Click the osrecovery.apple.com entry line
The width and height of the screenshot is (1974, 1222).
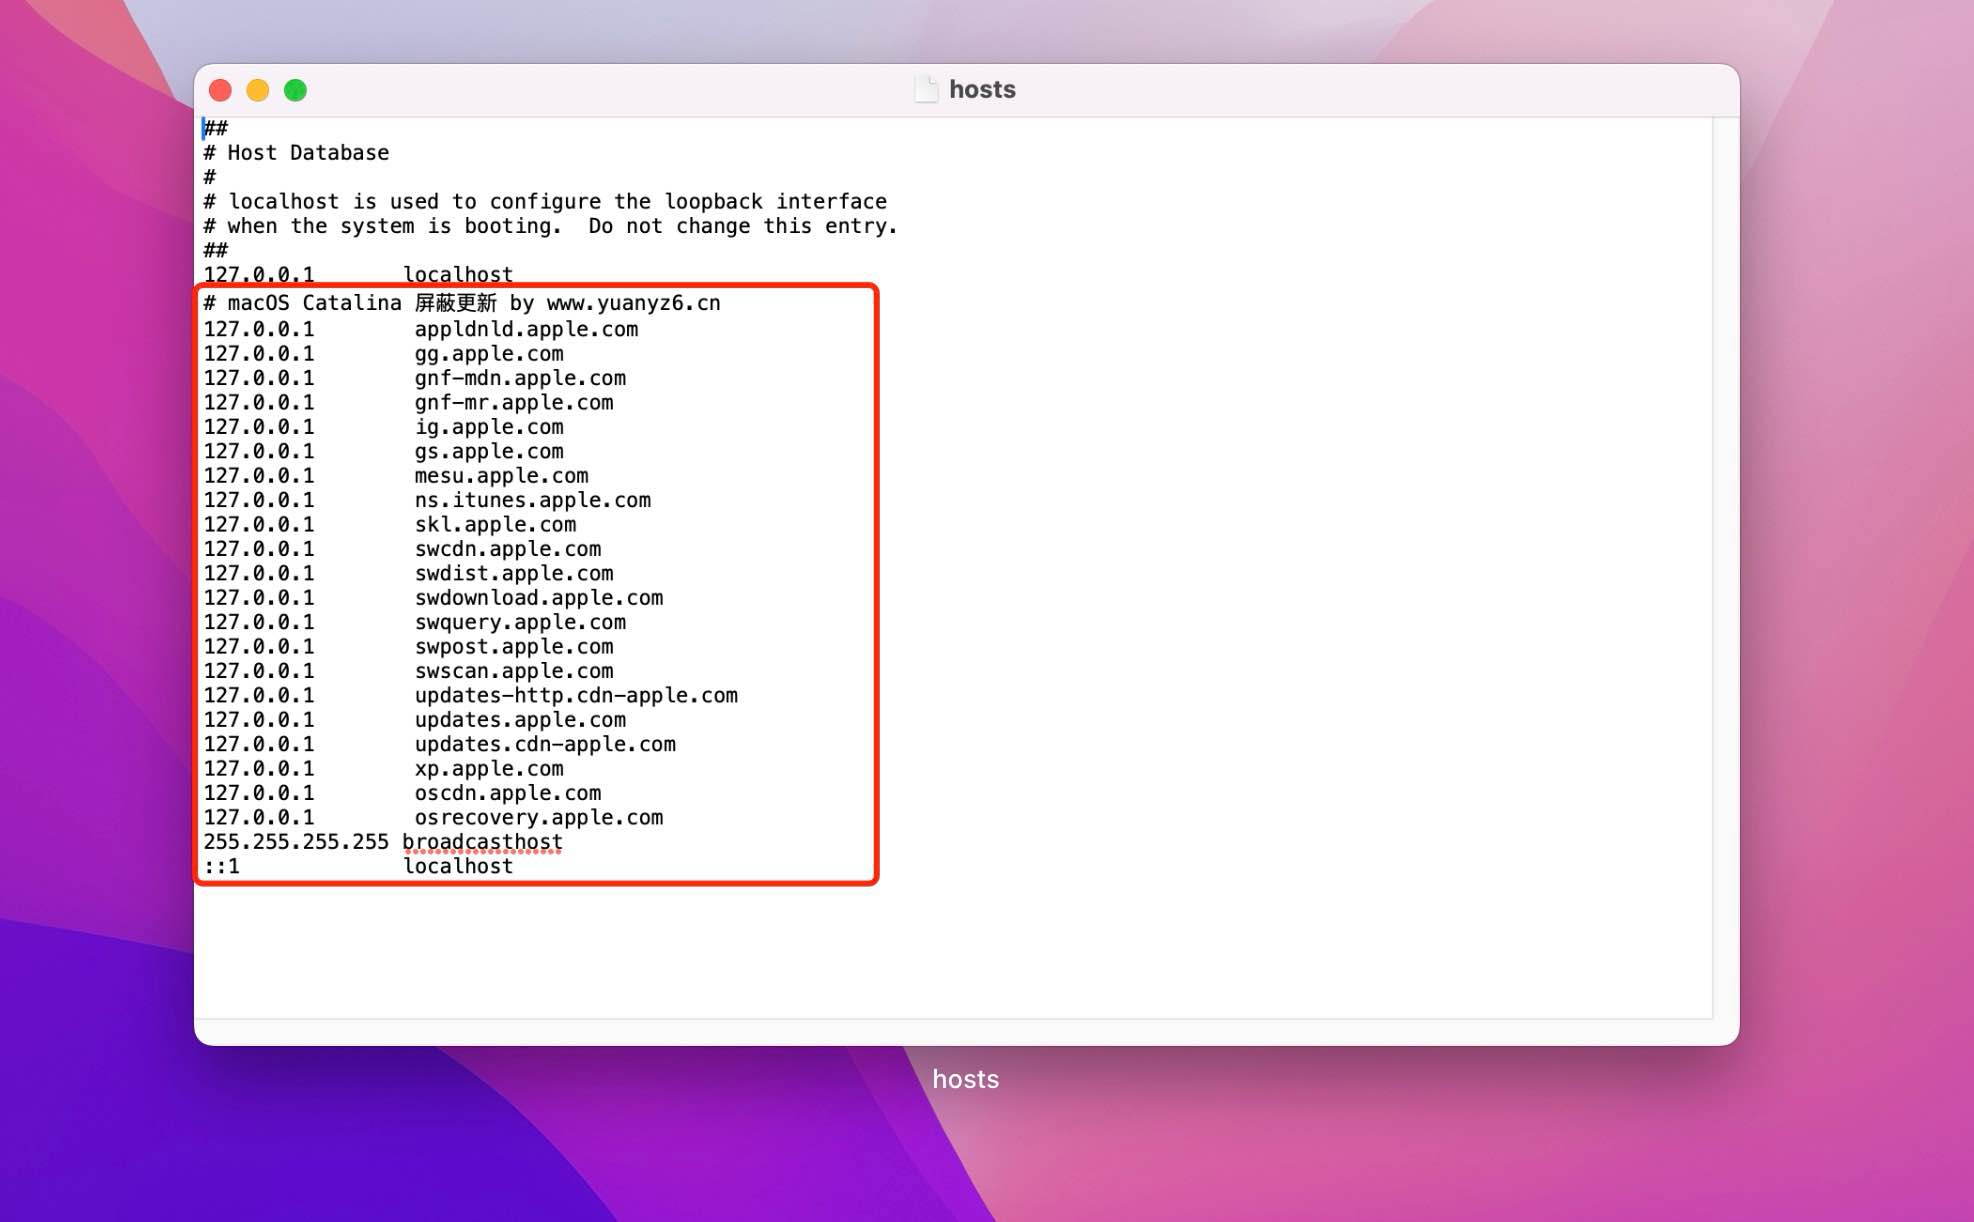point(538,817)
